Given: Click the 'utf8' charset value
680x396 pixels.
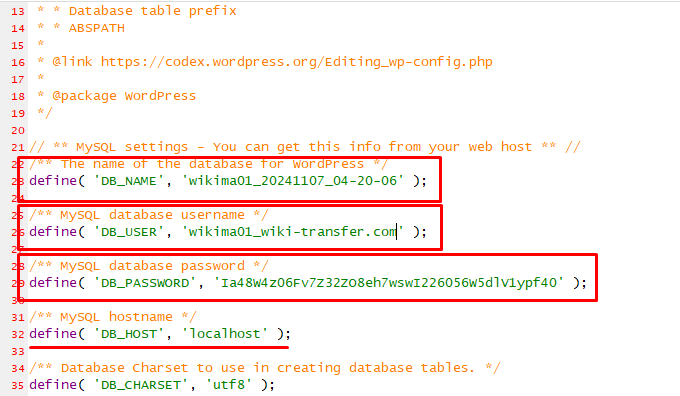Looking at the screenshot, I should (x=229, y=385).
